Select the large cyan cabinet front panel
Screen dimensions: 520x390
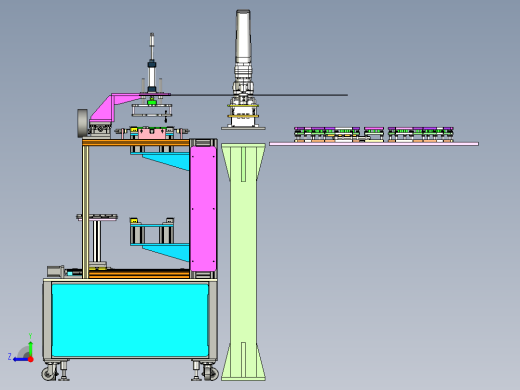pyautogui.click(x=130, y=320)
